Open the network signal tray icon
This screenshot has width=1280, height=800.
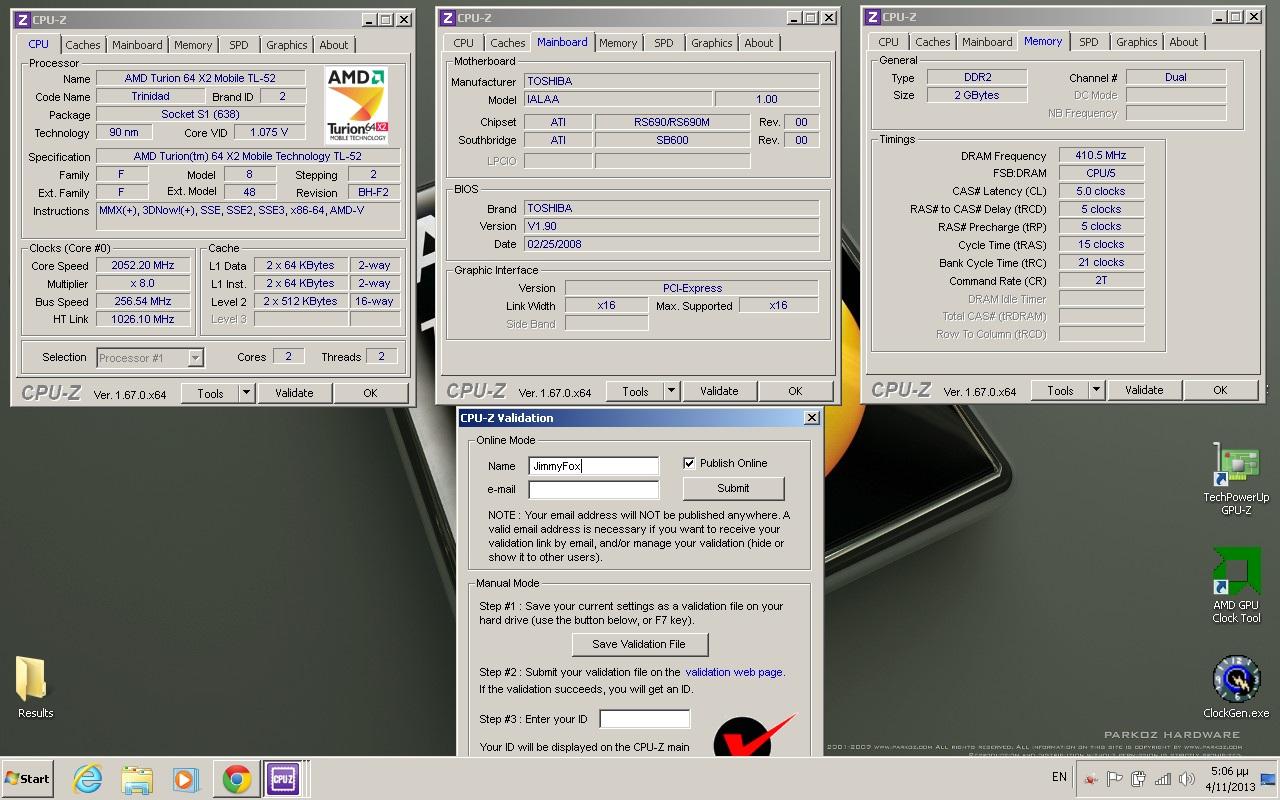coord(1162,778)
